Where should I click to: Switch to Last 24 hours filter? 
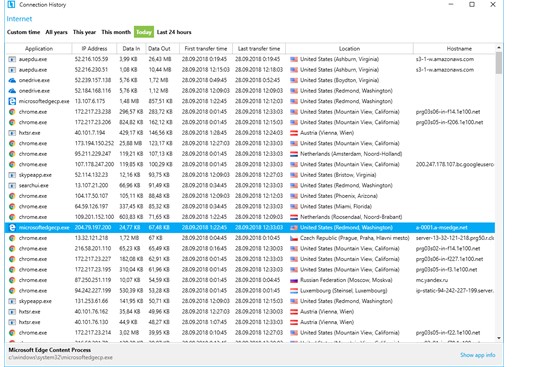[x=174, y=32]
